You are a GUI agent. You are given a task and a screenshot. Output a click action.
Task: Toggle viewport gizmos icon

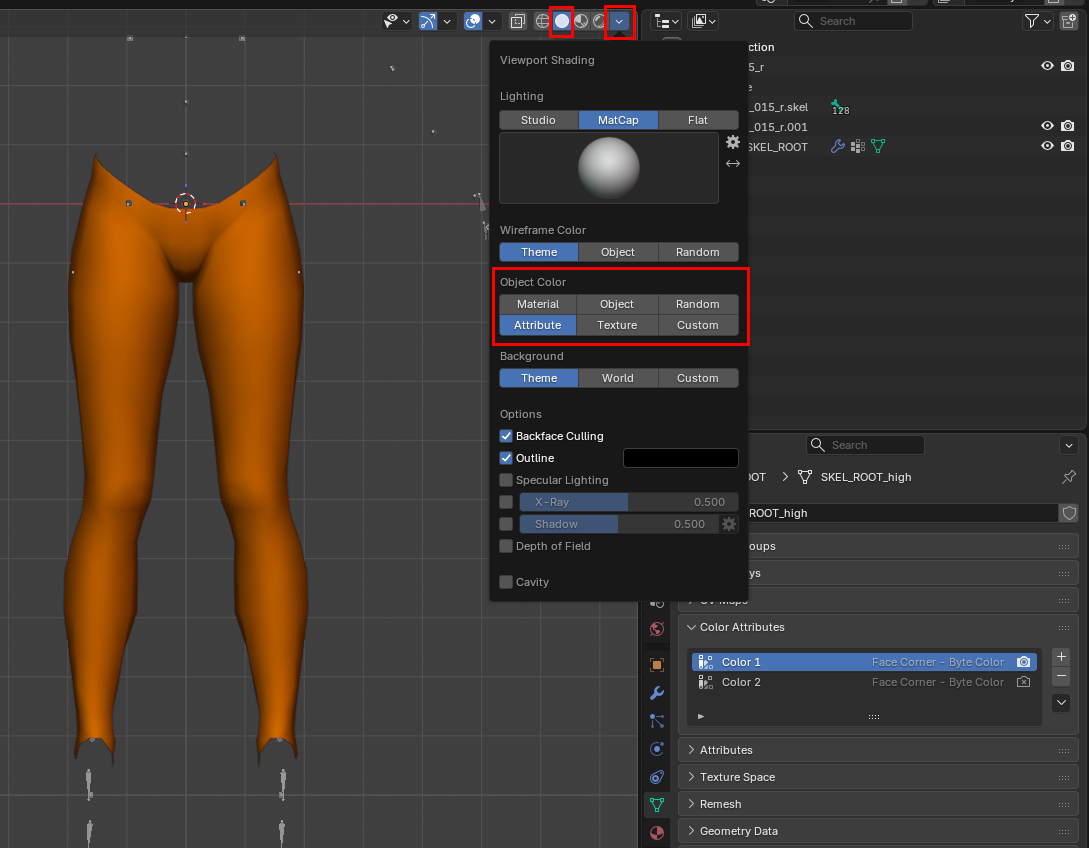point(428,22)
